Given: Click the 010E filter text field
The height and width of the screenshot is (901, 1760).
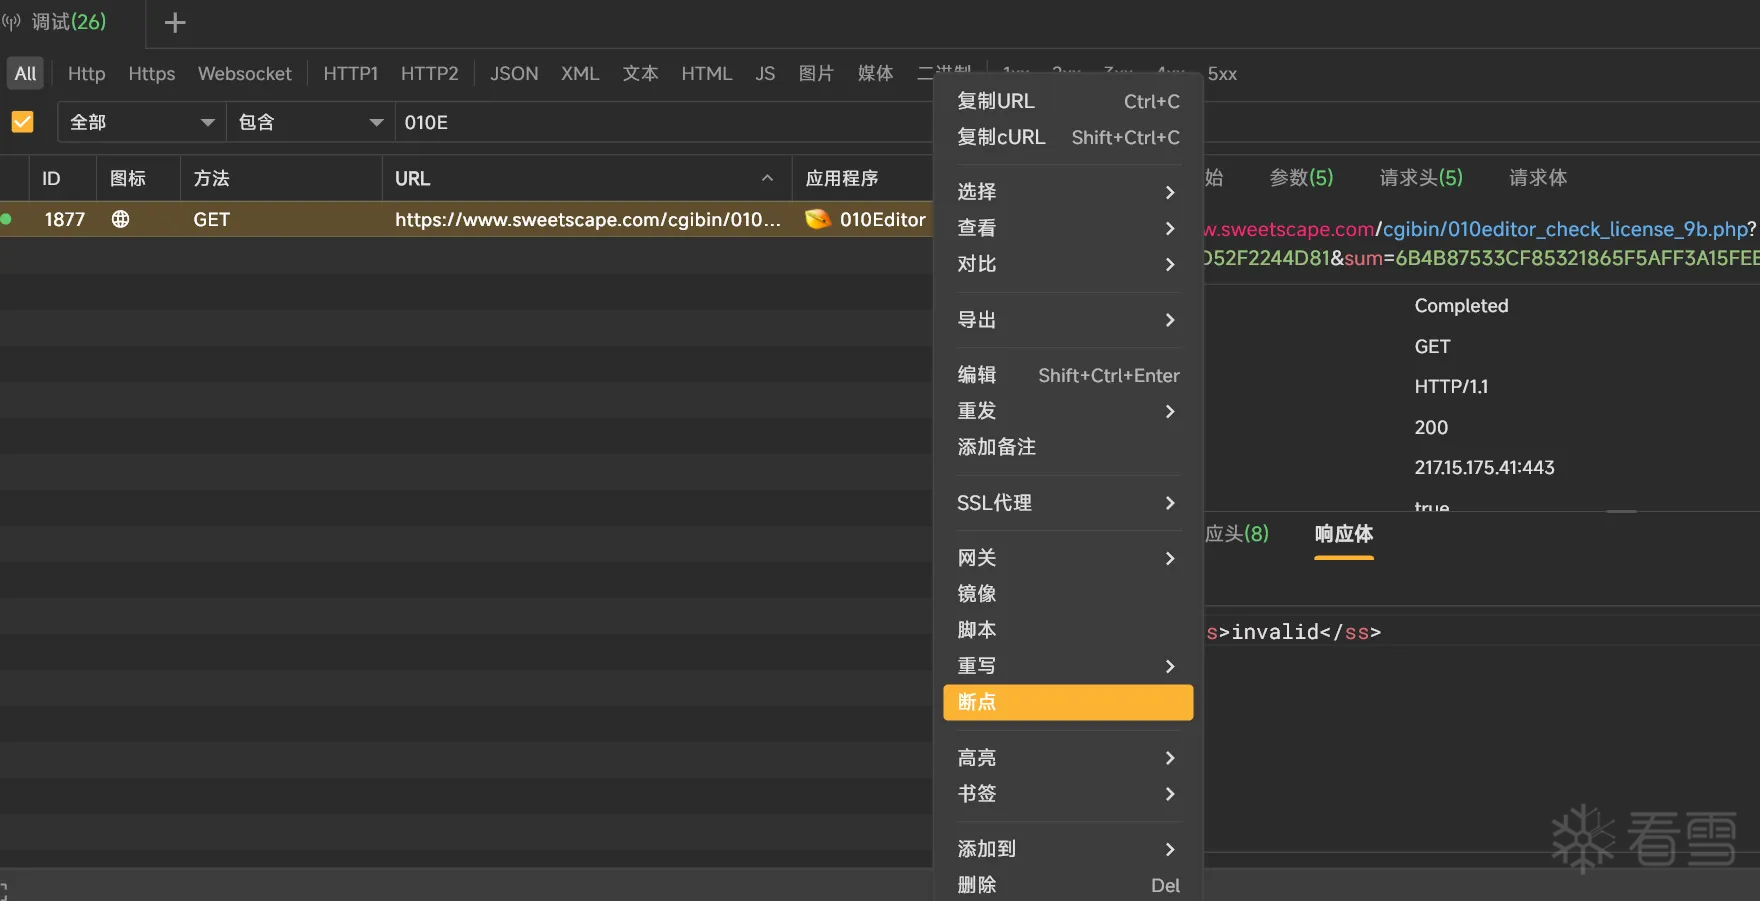Looking at the screenshot, I should pos(660,122).
